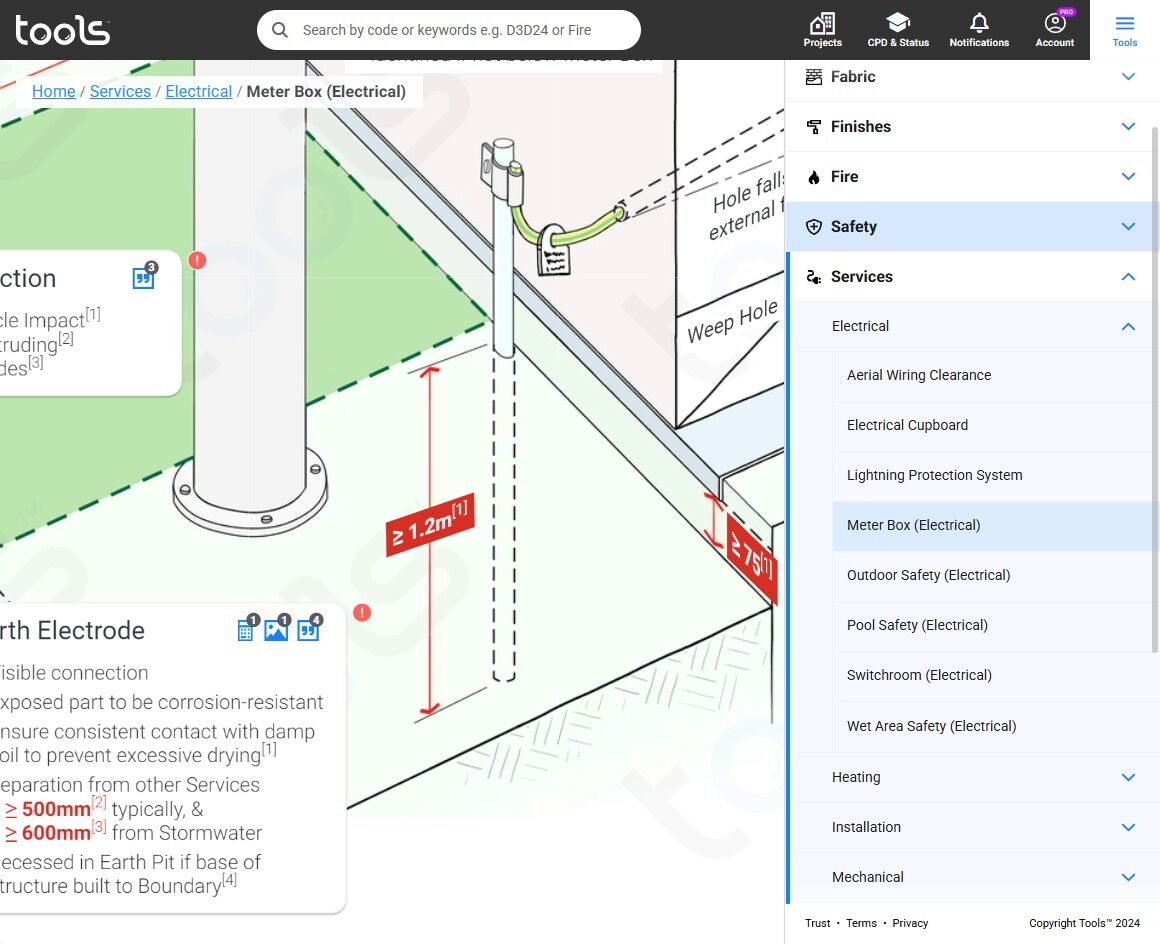
Task: Click the Fabric brick wall icon
Action: point(814,77)
